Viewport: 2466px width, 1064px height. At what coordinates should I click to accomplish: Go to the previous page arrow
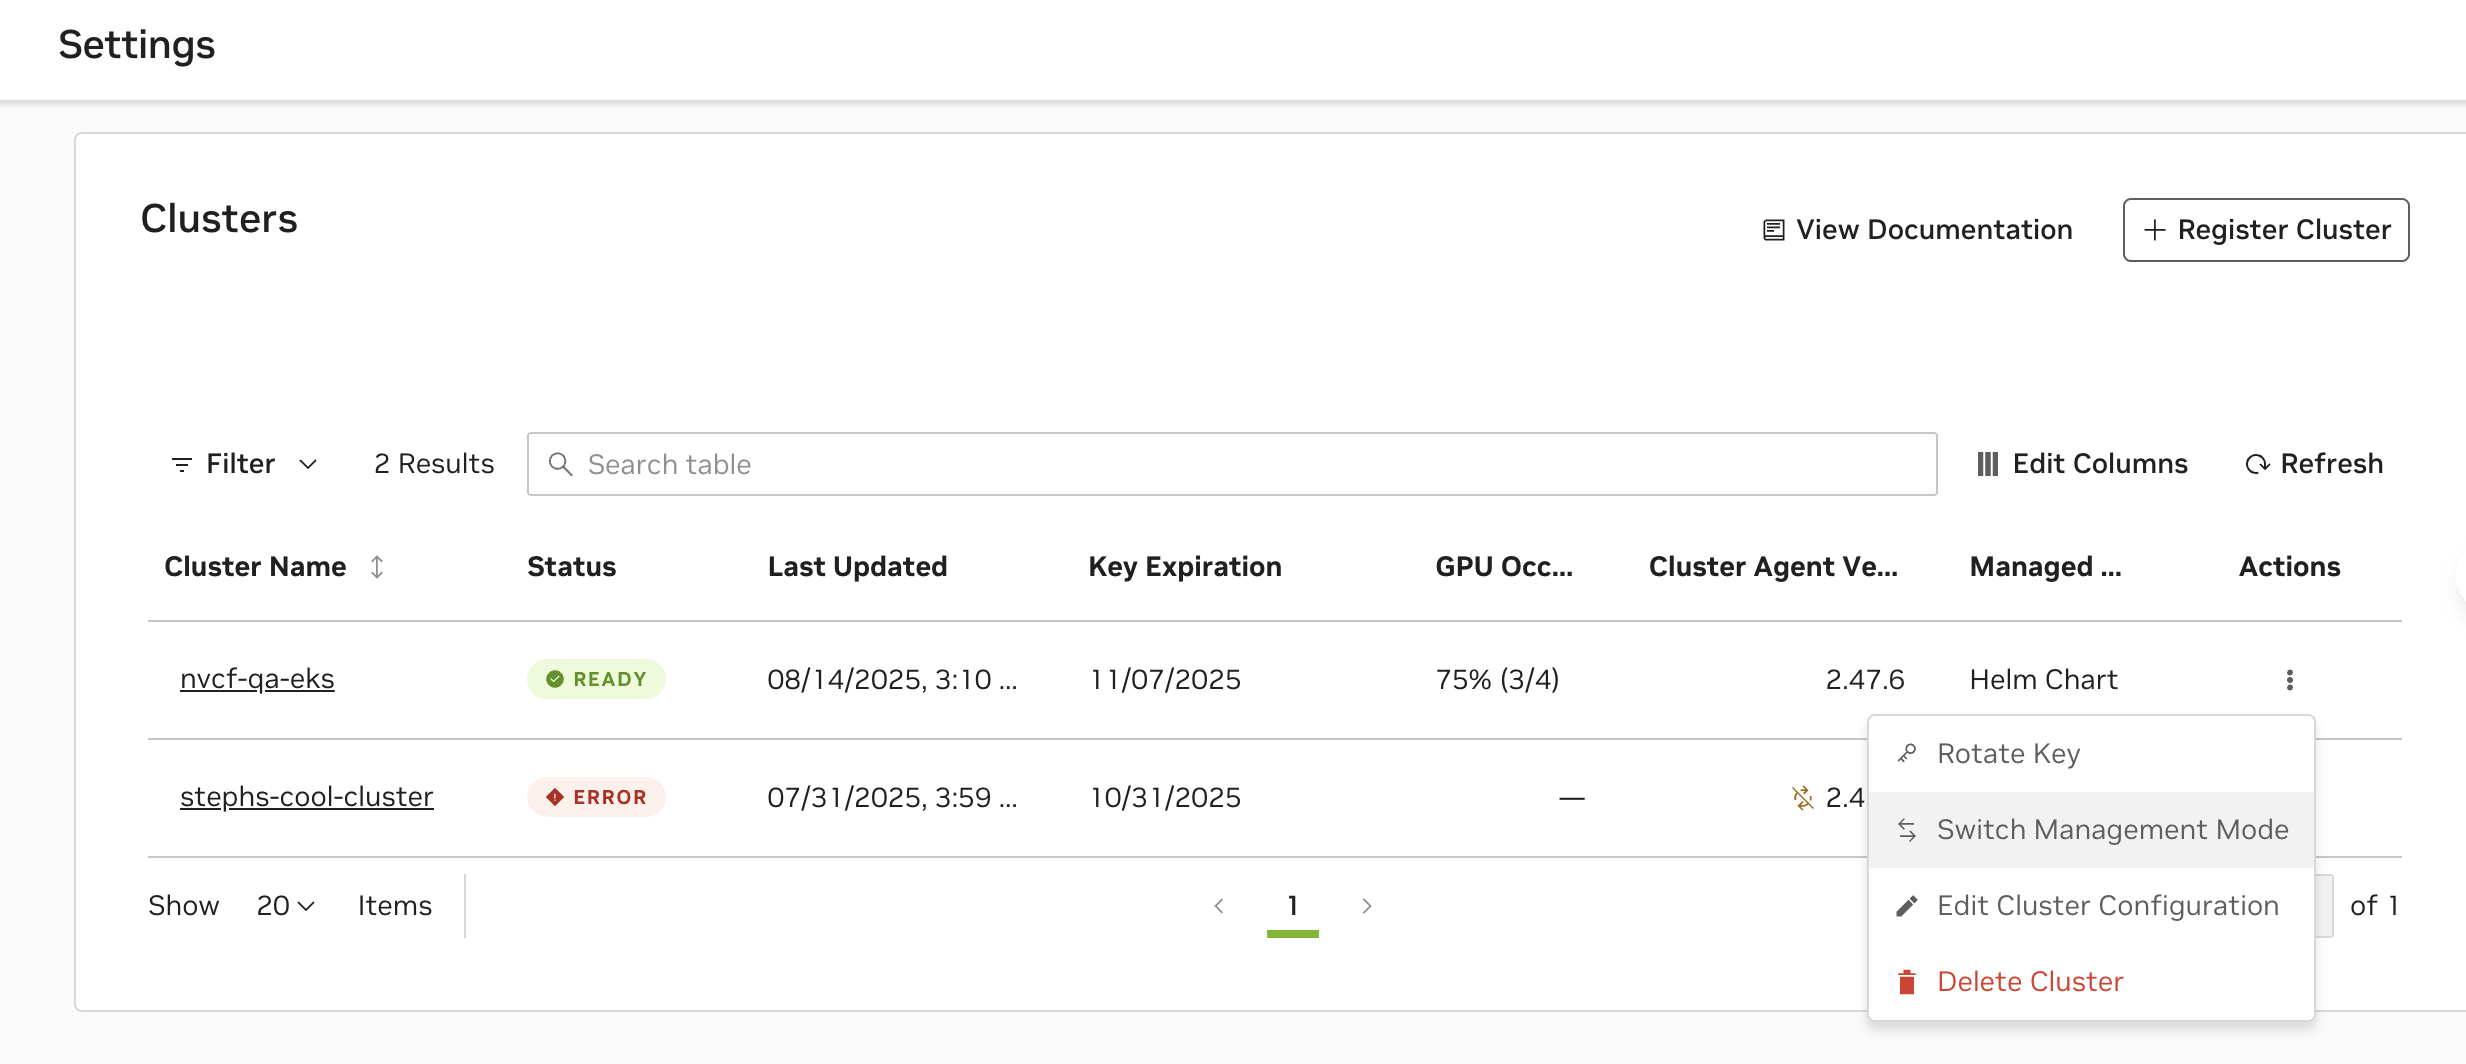pyautogui.click(x=1219, y=906)
